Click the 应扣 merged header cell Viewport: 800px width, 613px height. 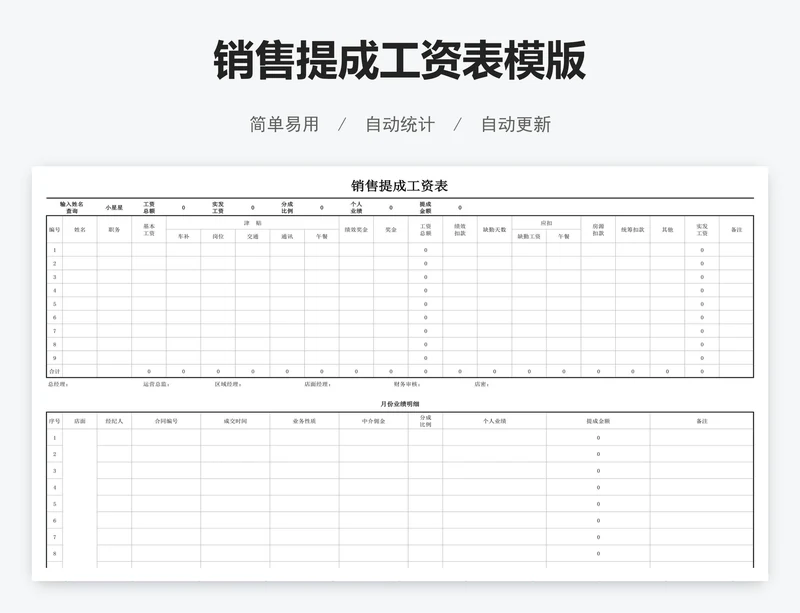(546, 223)
